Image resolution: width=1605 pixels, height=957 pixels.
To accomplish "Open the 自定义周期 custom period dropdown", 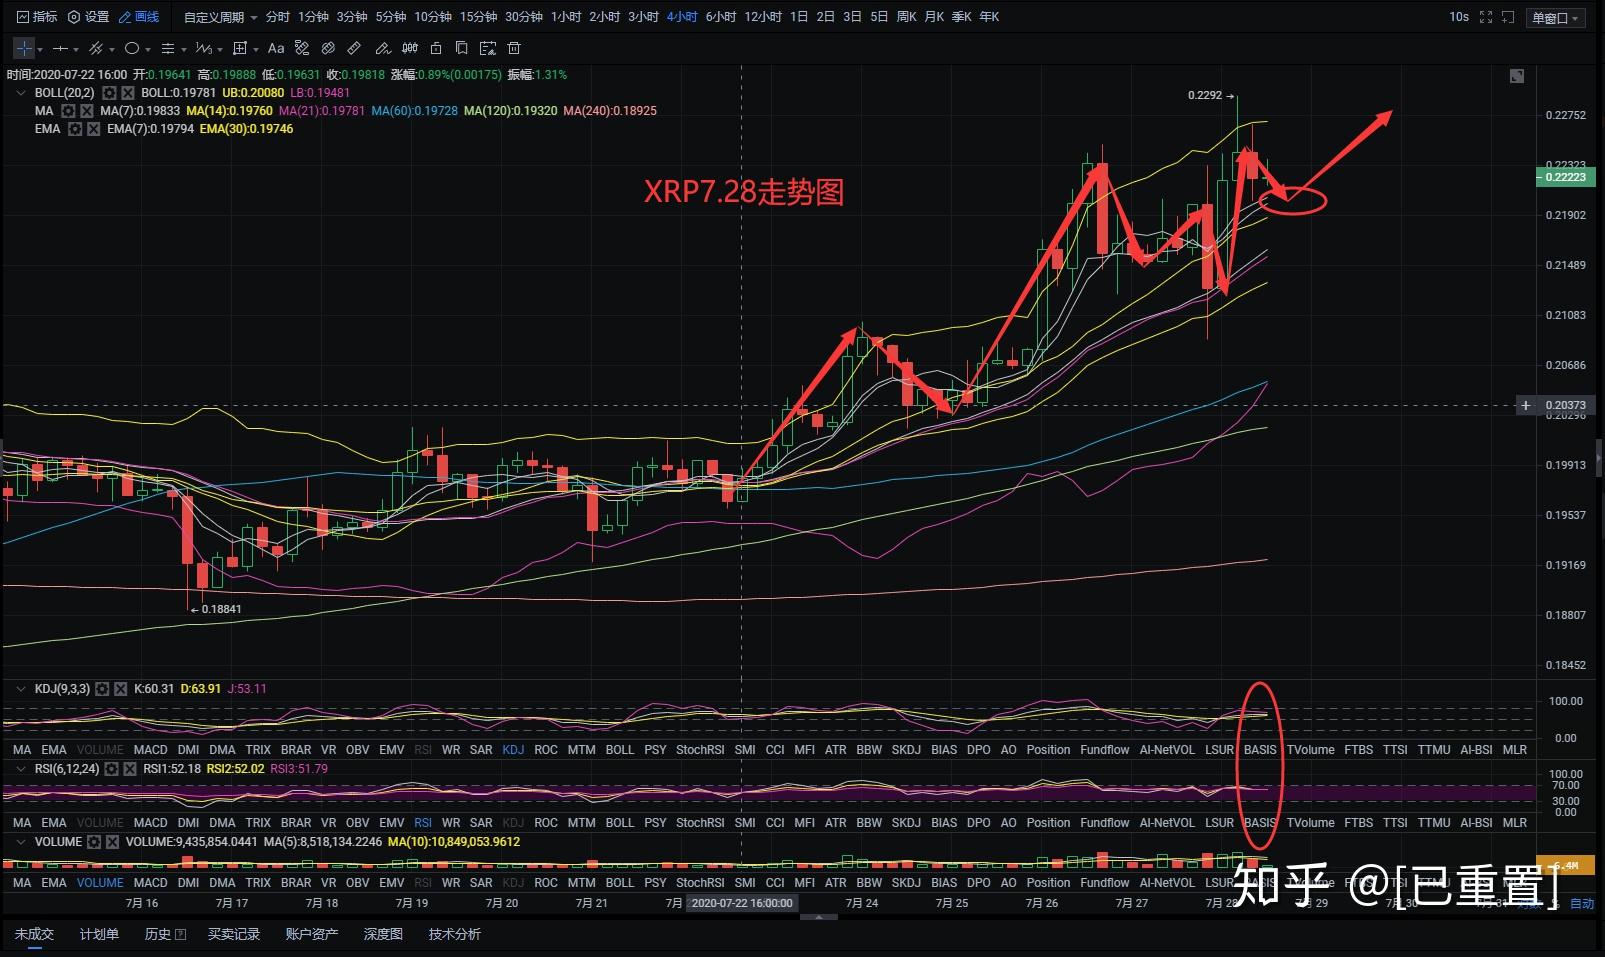I will 220,17.
